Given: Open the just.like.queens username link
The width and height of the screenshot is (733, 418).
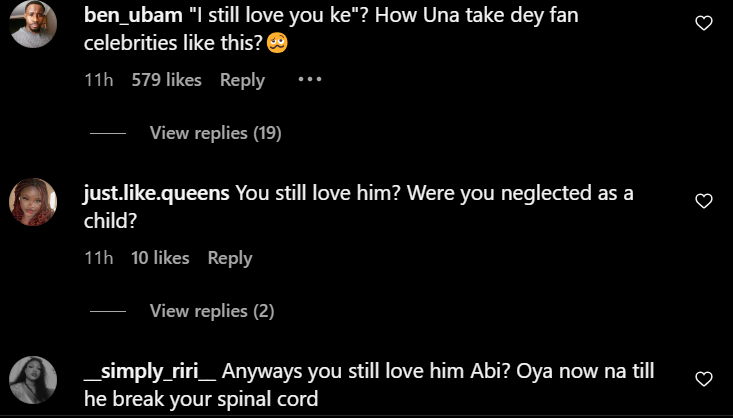Looking at the screenshot, I should point(157,194).
